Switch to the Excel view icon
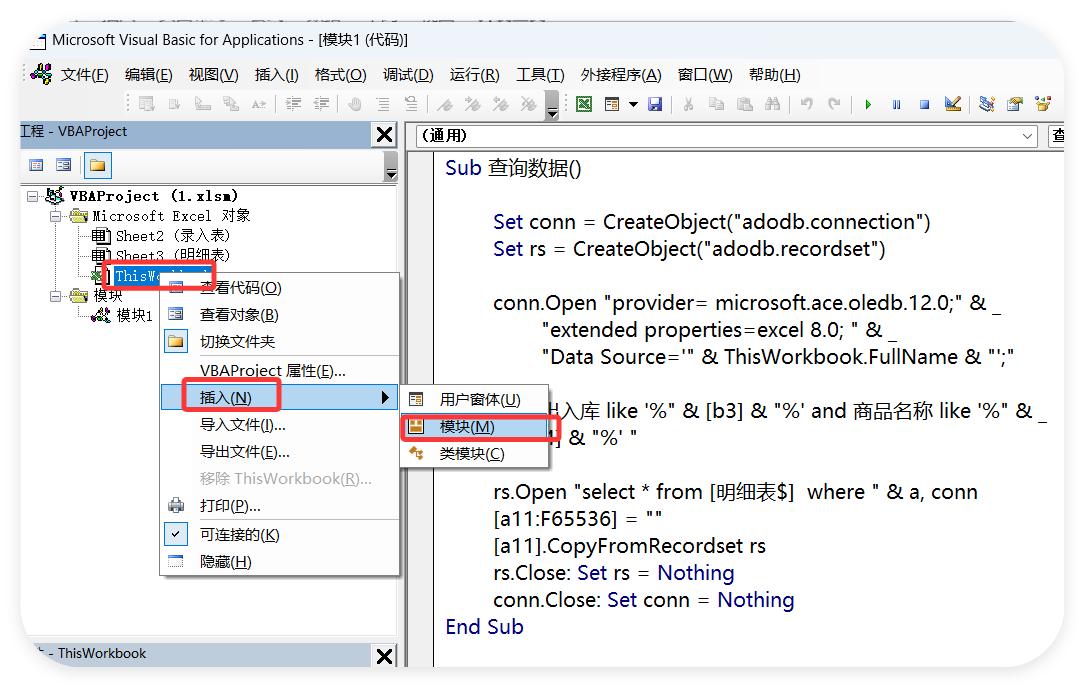 tap(584, 104)
